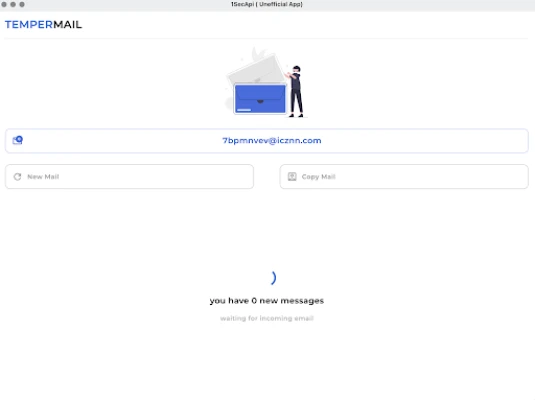Close the 1SecApi window
Viewport: 535px width, 400px height.
tap(4, 4)
